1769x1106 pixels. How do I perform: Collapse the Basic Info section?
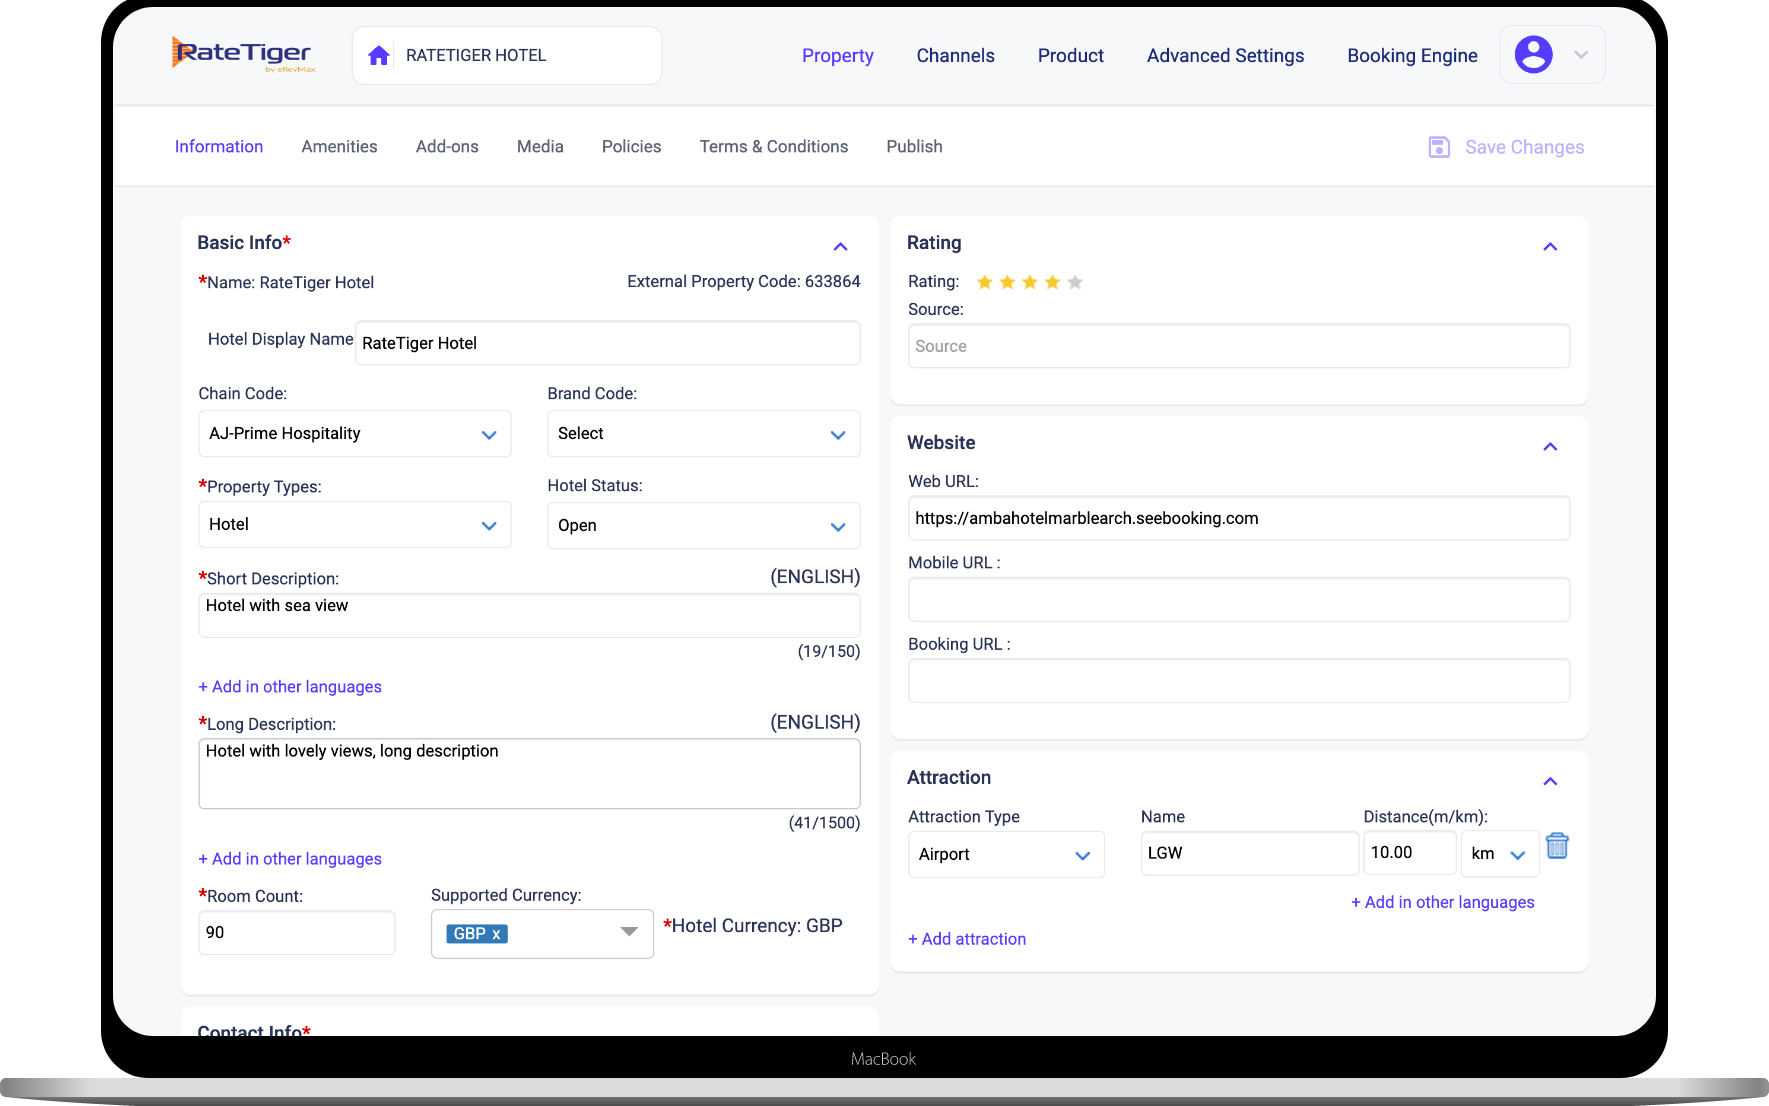[840, 247]
